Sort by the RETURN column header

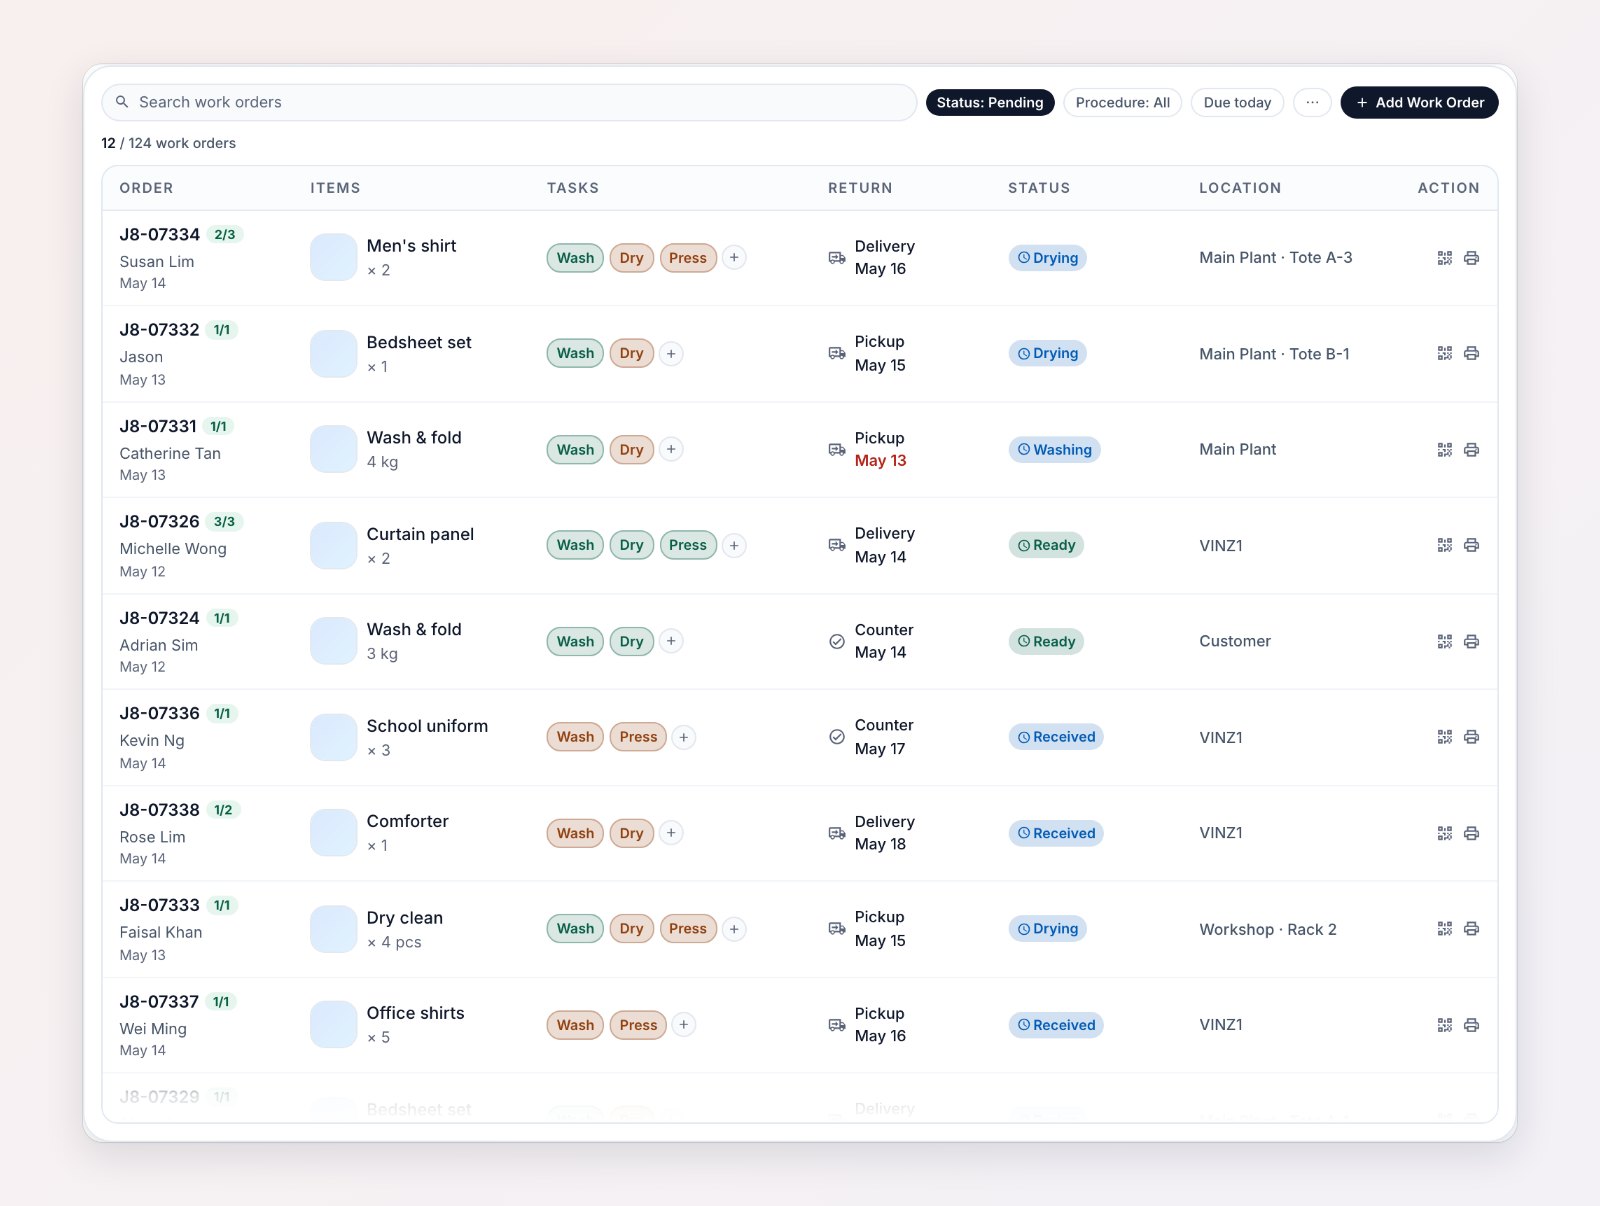pyautogui.click(x=860, y=188)
